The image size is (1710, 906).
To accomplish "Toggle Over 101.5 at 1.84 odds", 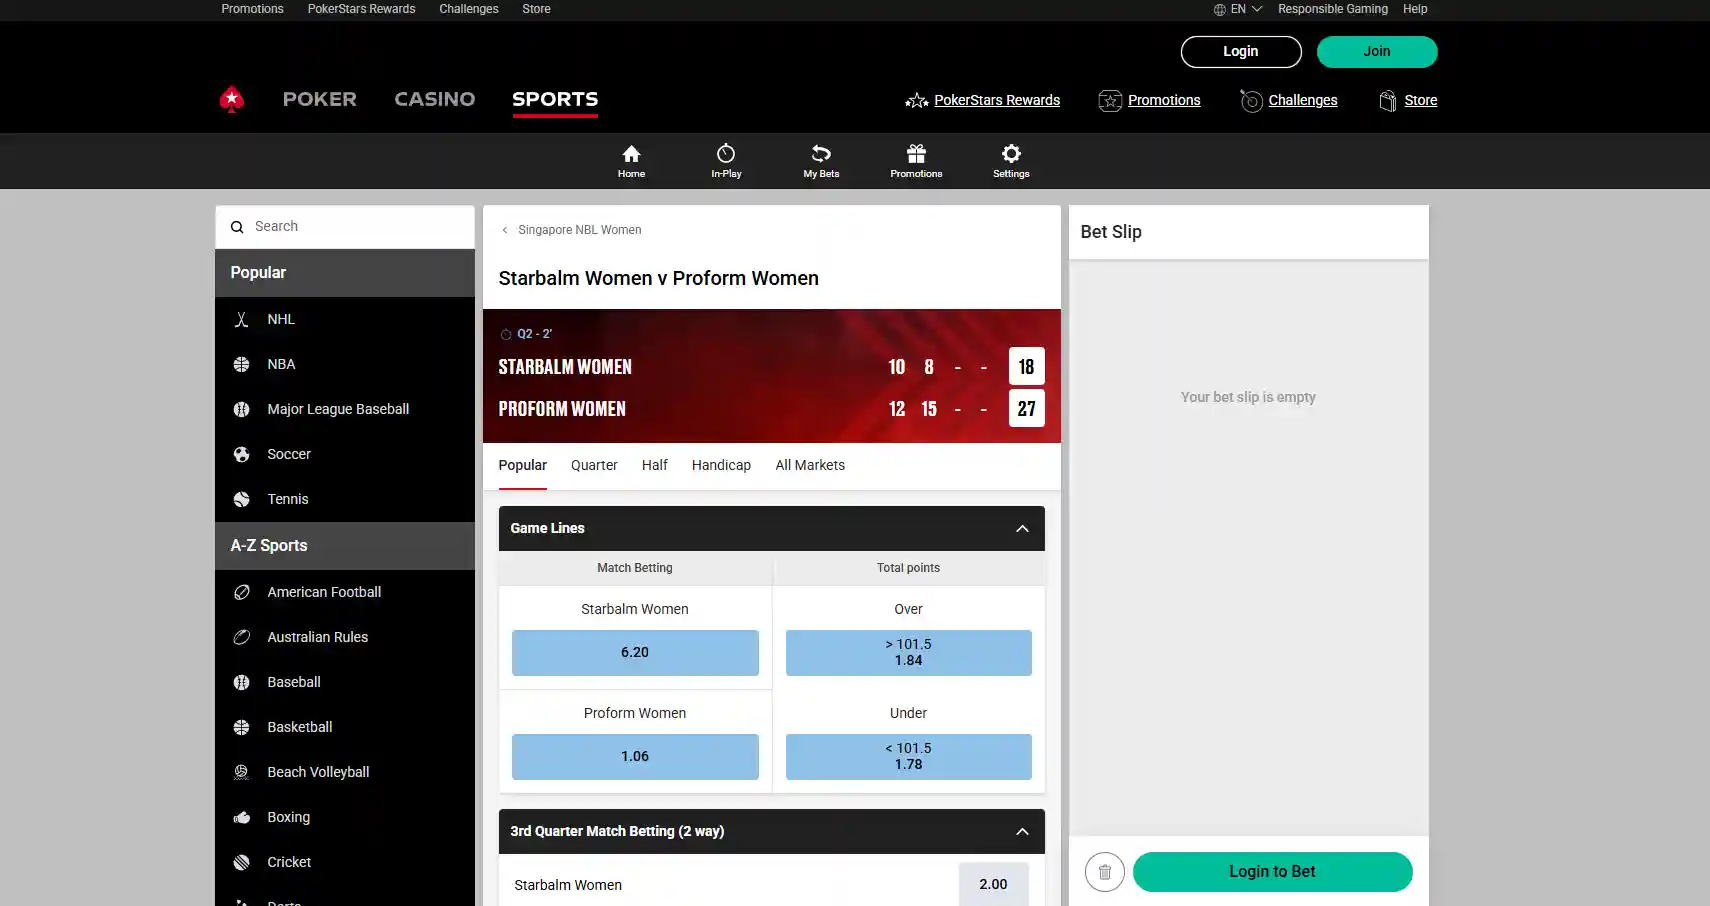I will click(908, 653).
